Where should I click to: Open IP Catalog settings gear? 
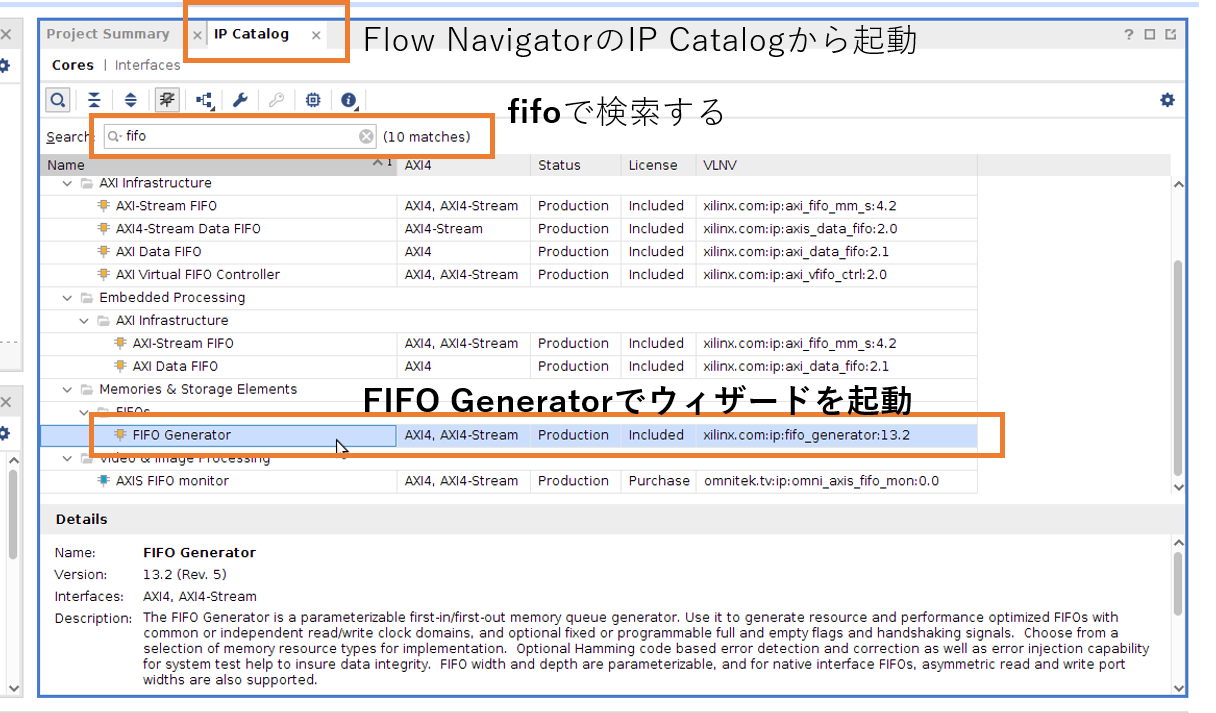click(x=1167, y=100)
